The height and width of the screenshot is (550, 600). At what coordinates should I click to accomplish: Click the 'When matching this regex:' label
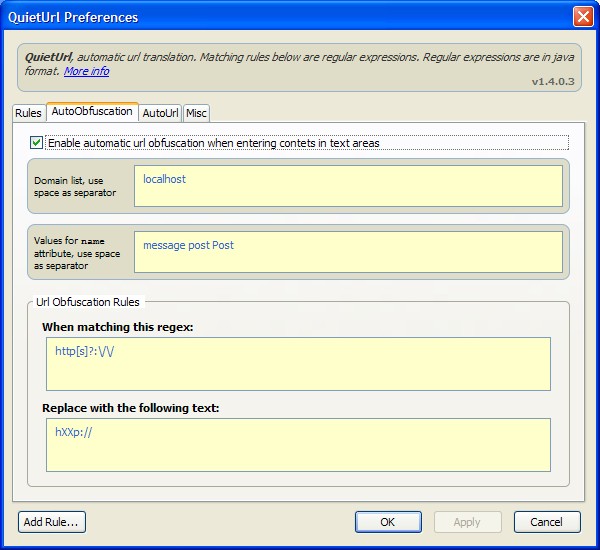[117, 327]
